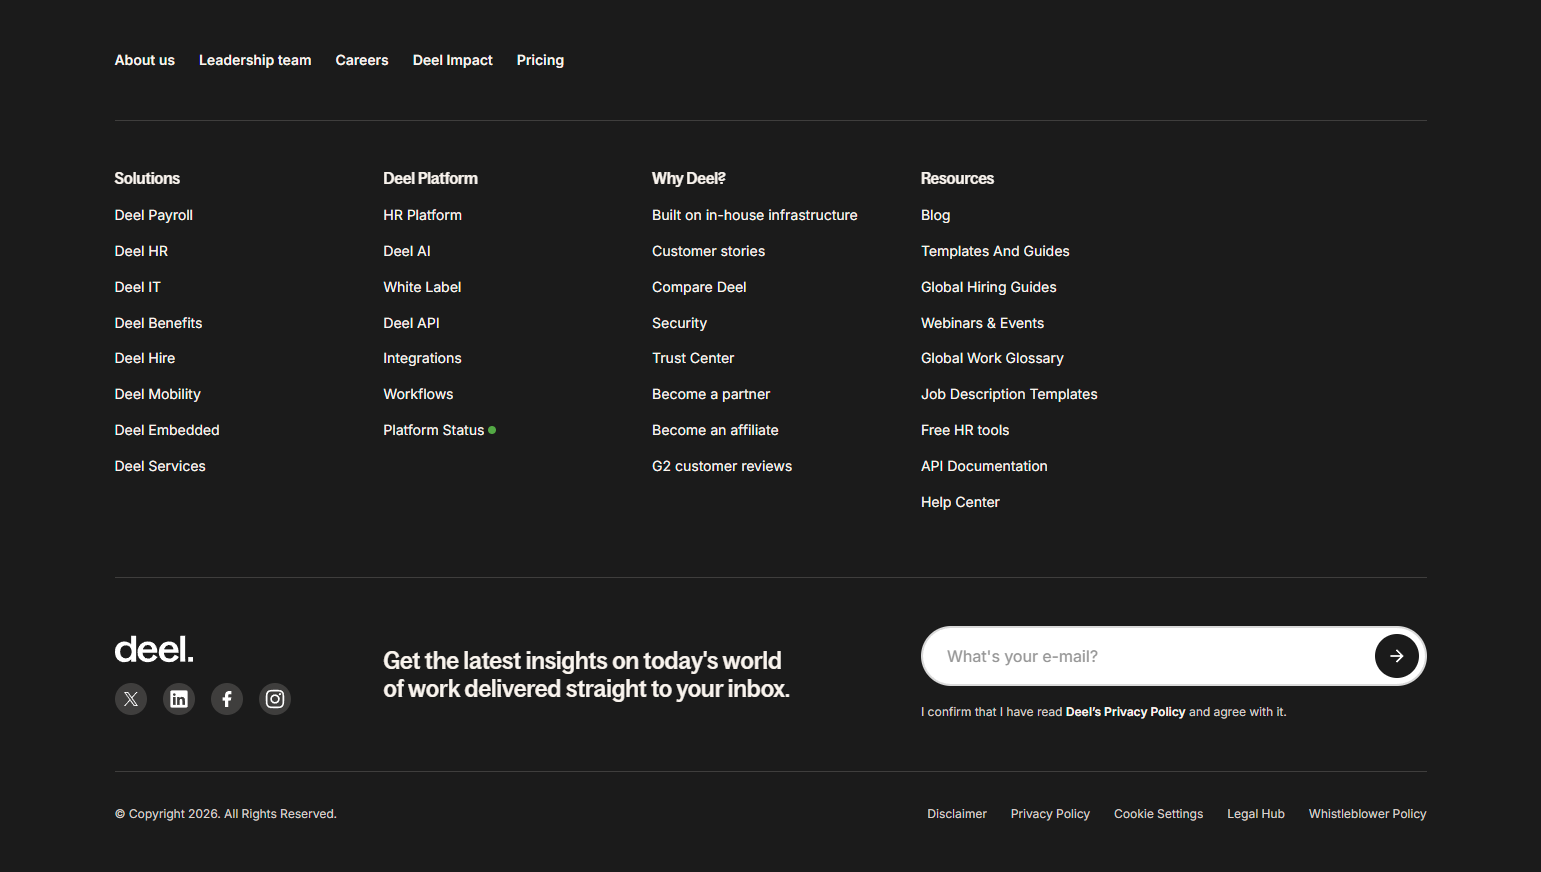Open Integrations
Image resolution: width=1541 pixels, height=872 pixels.
[422, 358]
